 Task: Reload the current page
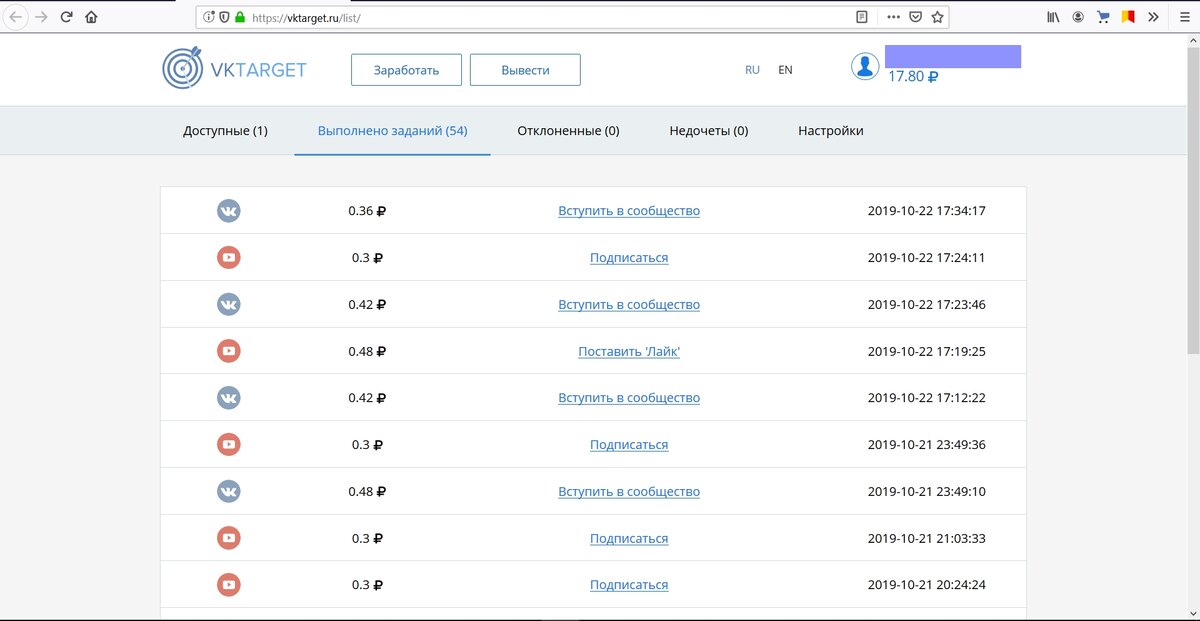click(x=66, y=17)
